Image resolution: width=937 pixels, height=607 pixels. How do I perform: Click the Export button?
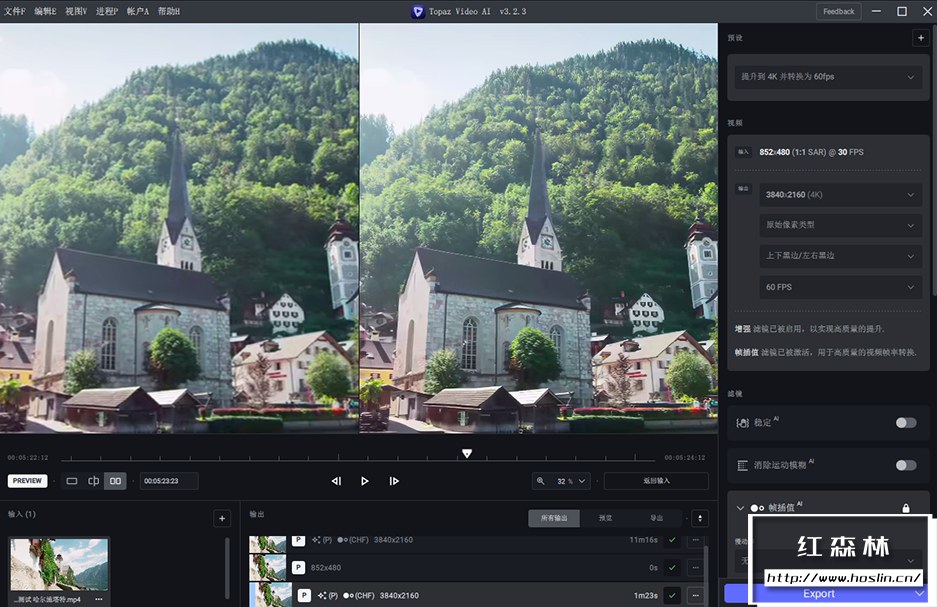click(x=818, y=593)
